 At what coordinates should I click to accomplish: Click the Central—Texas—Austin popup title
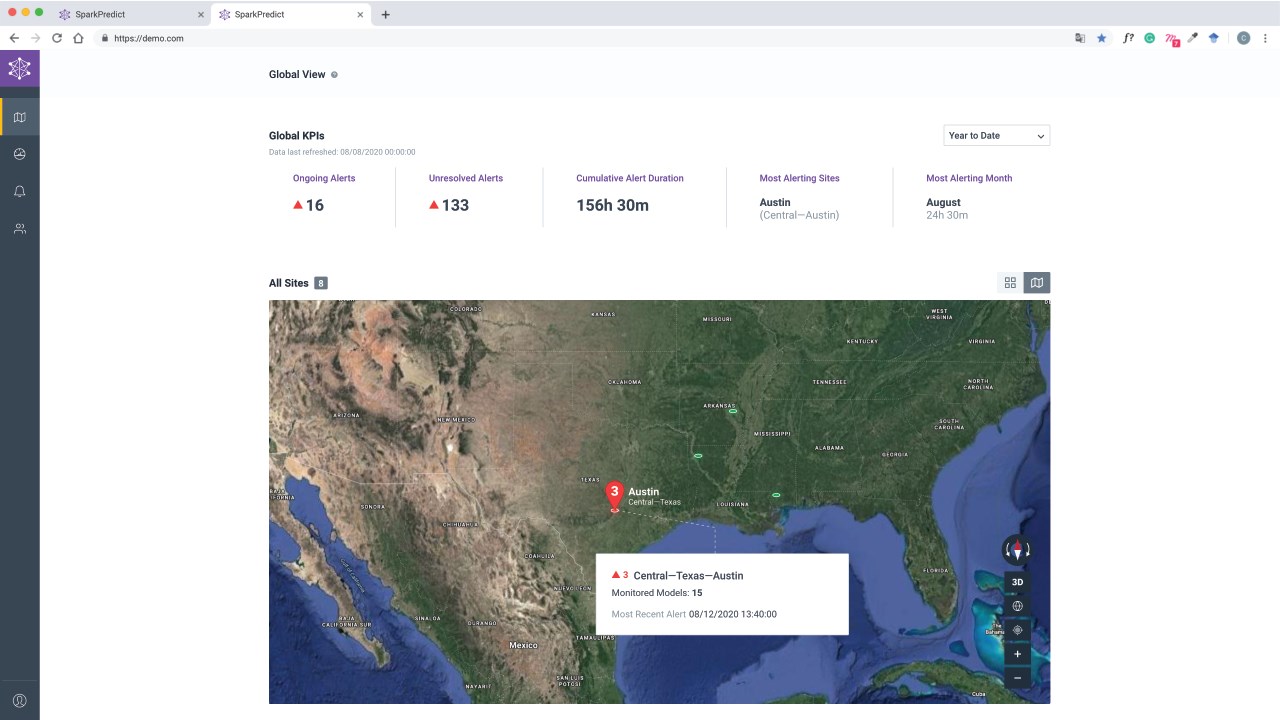point(688,576)
